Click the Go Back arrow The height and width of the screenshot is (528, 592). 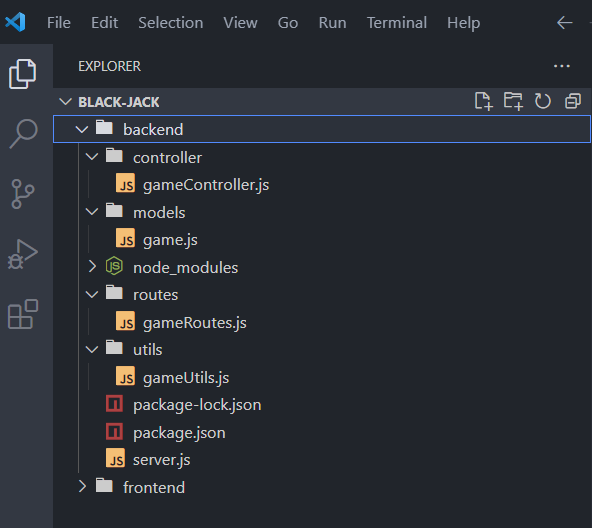point(564,23)
